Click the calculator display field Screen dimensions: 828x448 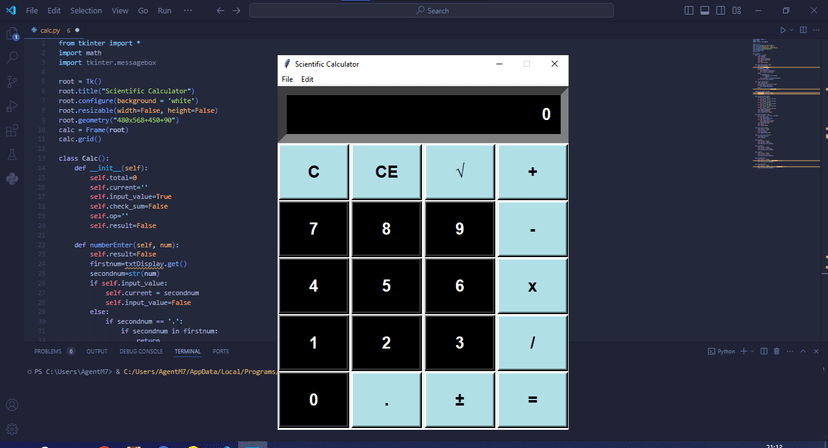pyautogui.click(x=421, y=114)
